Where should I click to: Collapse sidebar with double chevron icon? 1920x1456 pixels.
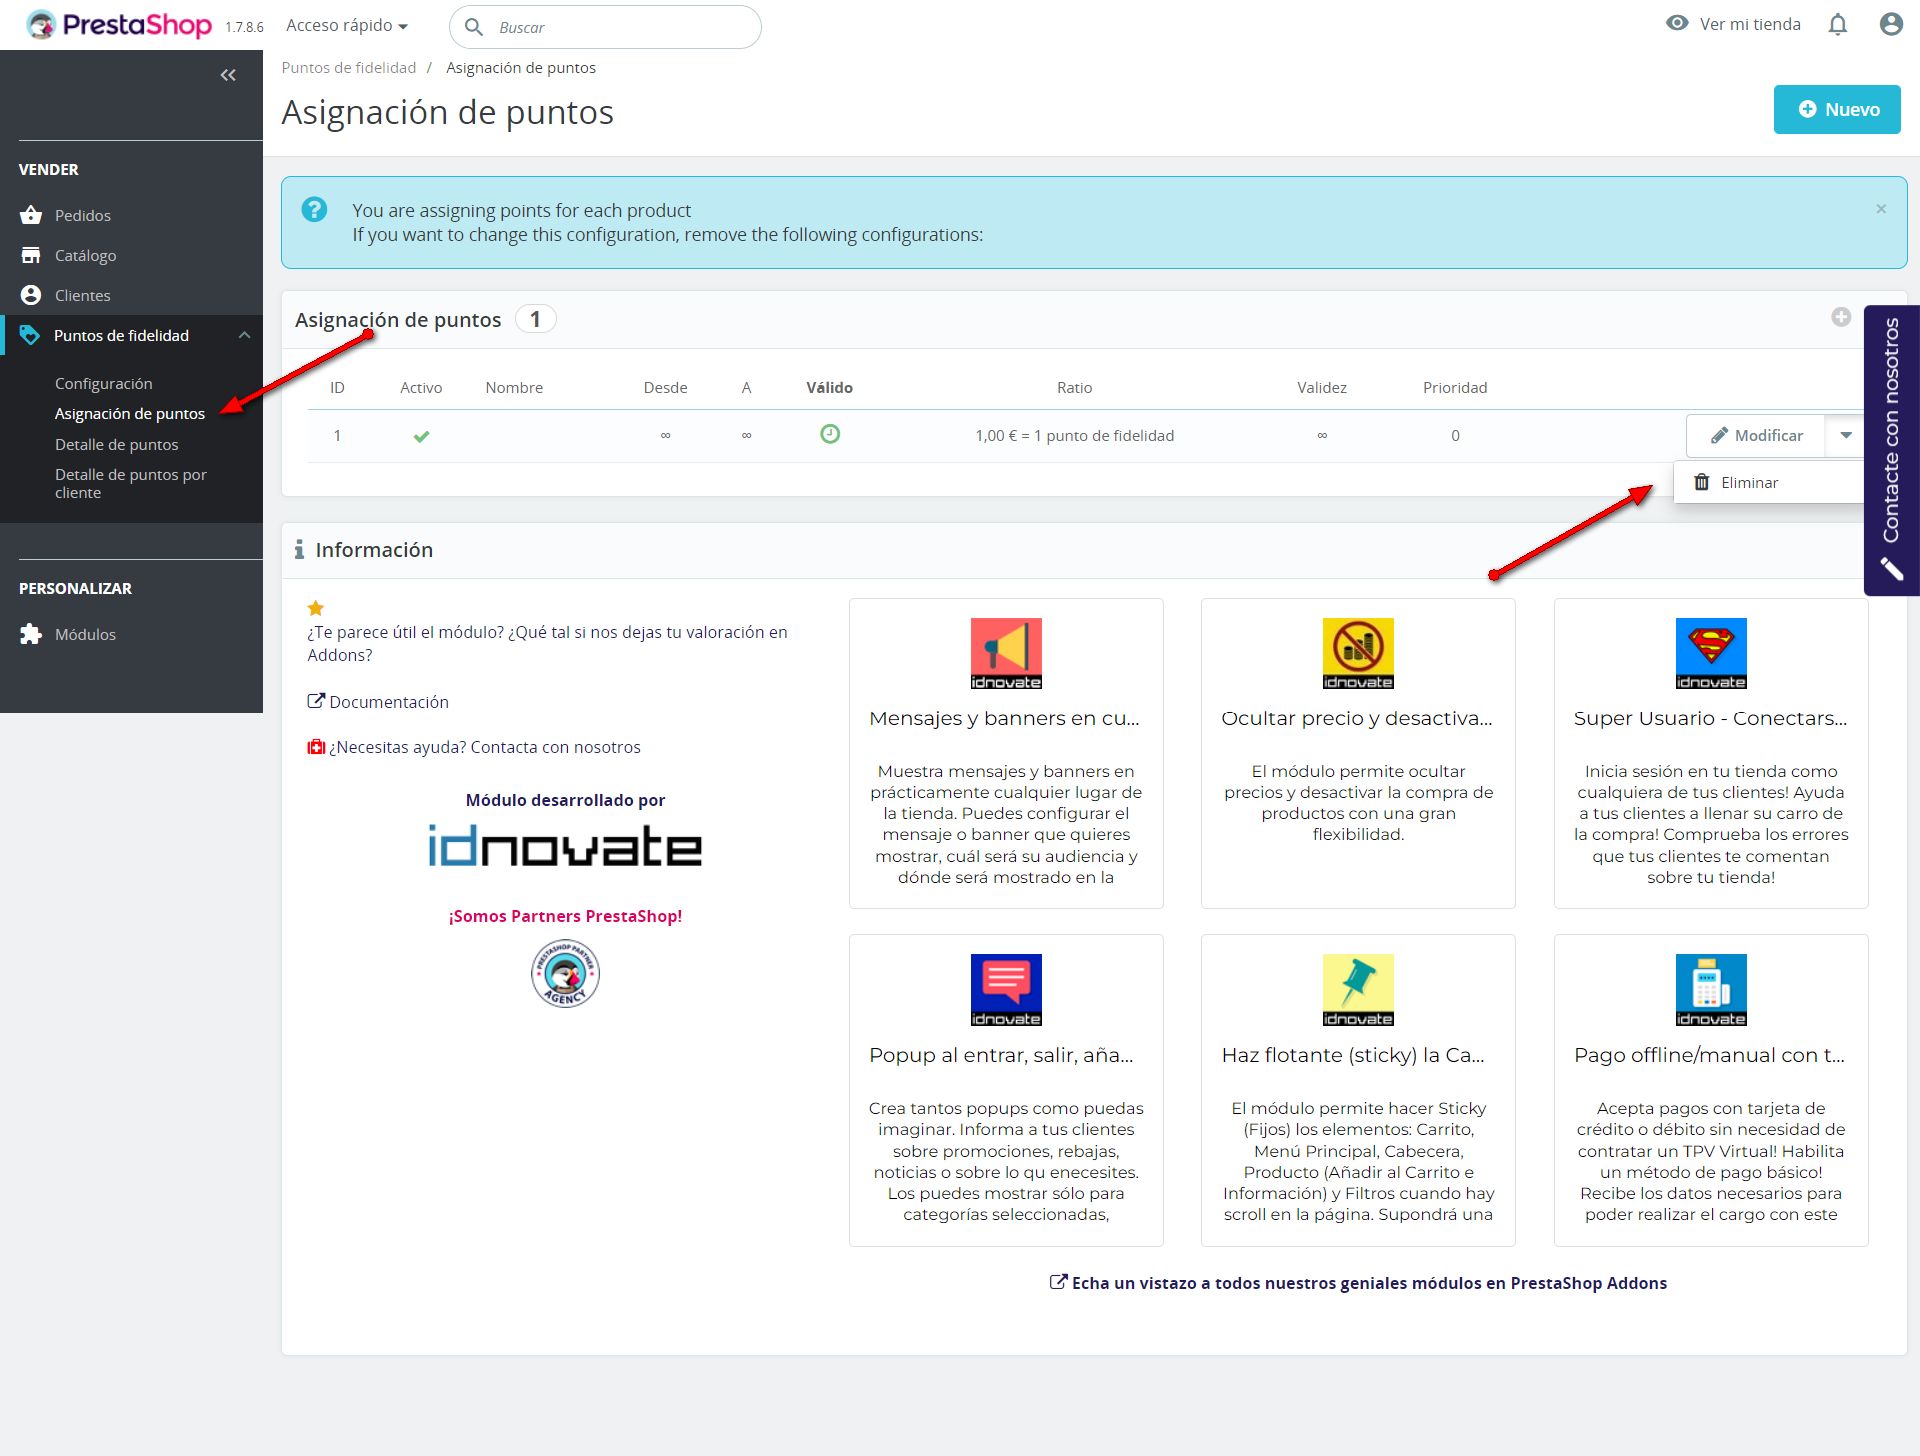(228, 75)
